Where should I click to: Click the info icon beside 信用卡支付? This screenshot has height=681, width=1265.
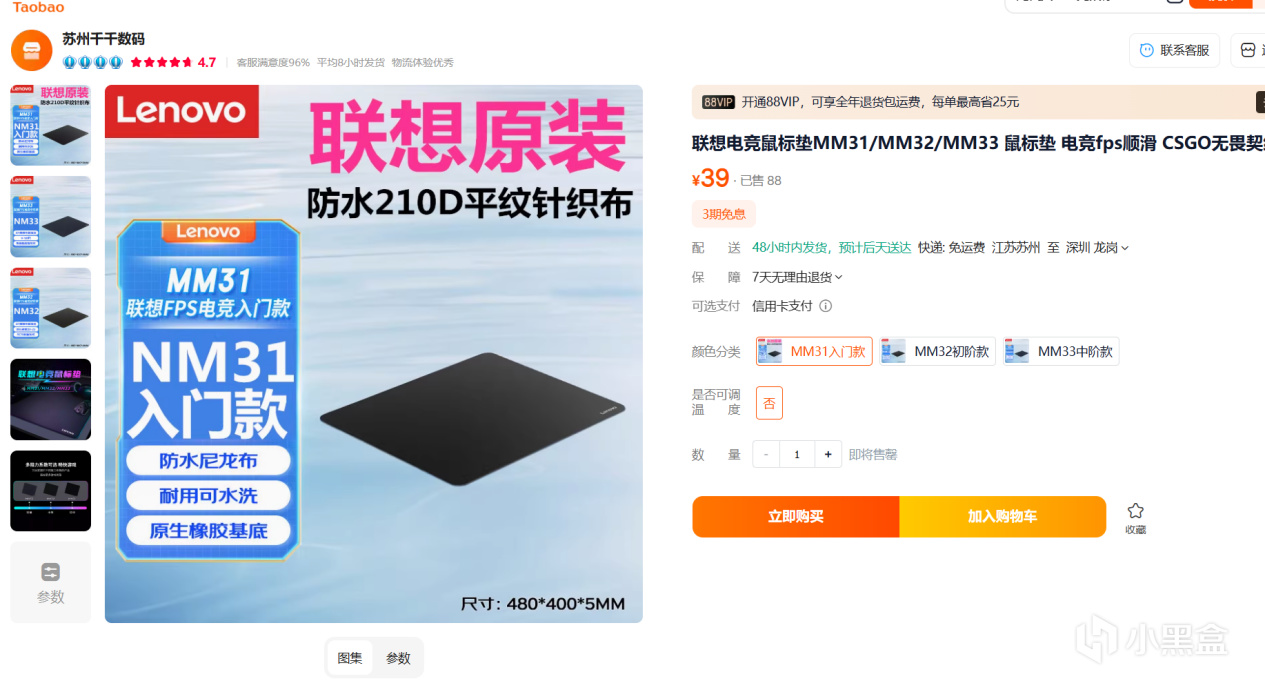(826, 306)
